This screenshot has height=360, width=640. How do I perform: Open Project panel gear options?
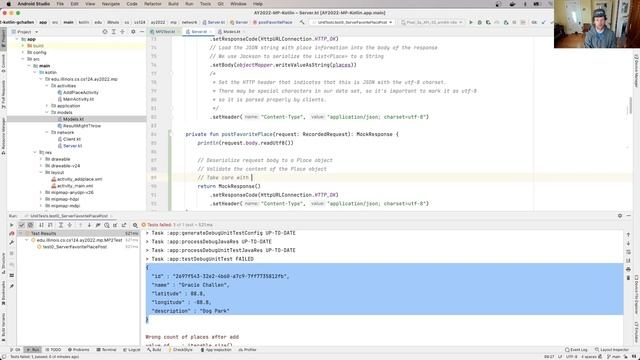pyautogui.click(x=133, y=32)
